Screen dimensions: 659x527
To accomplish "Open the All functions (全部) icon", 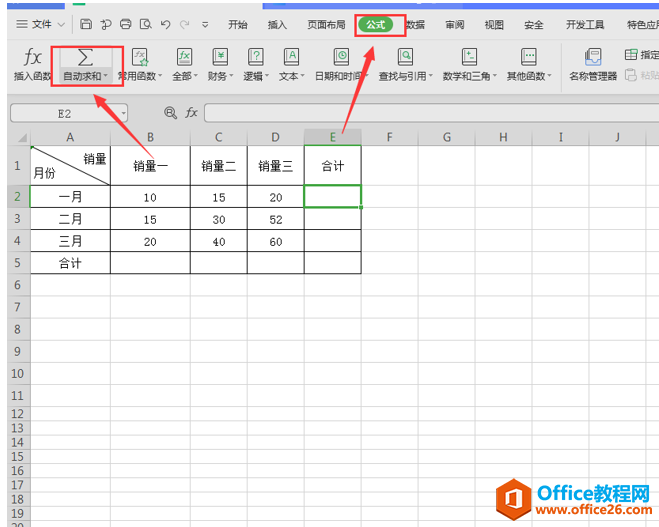I will pos(185,57).
